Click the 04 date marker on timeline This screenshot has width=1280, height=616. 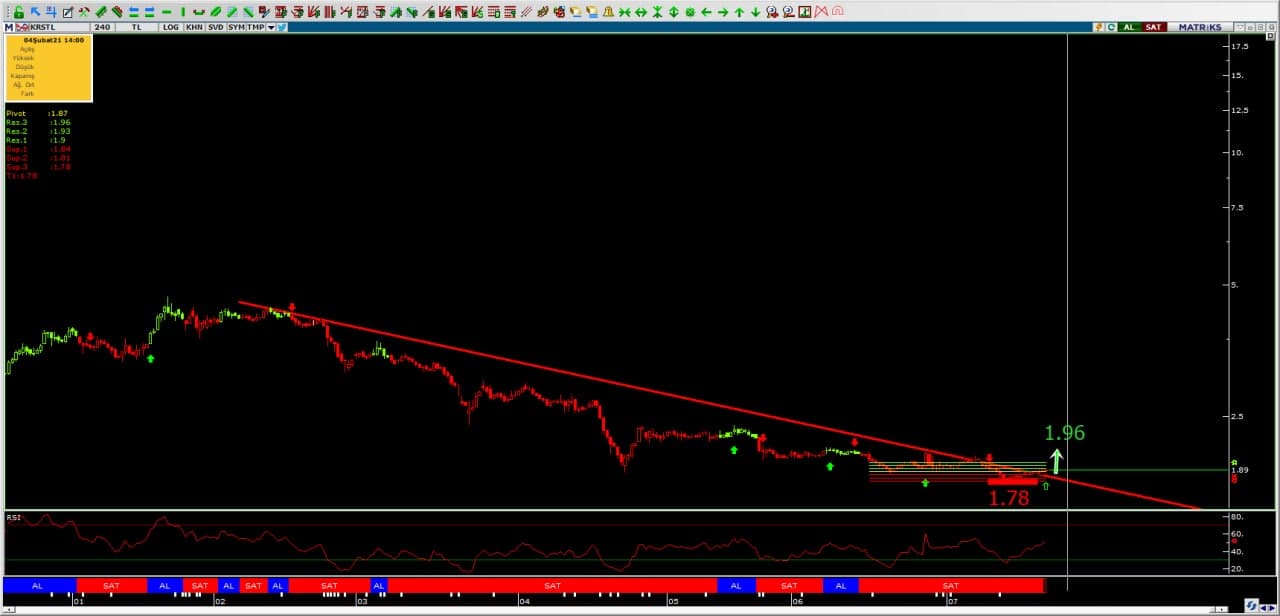pos(524,601)
